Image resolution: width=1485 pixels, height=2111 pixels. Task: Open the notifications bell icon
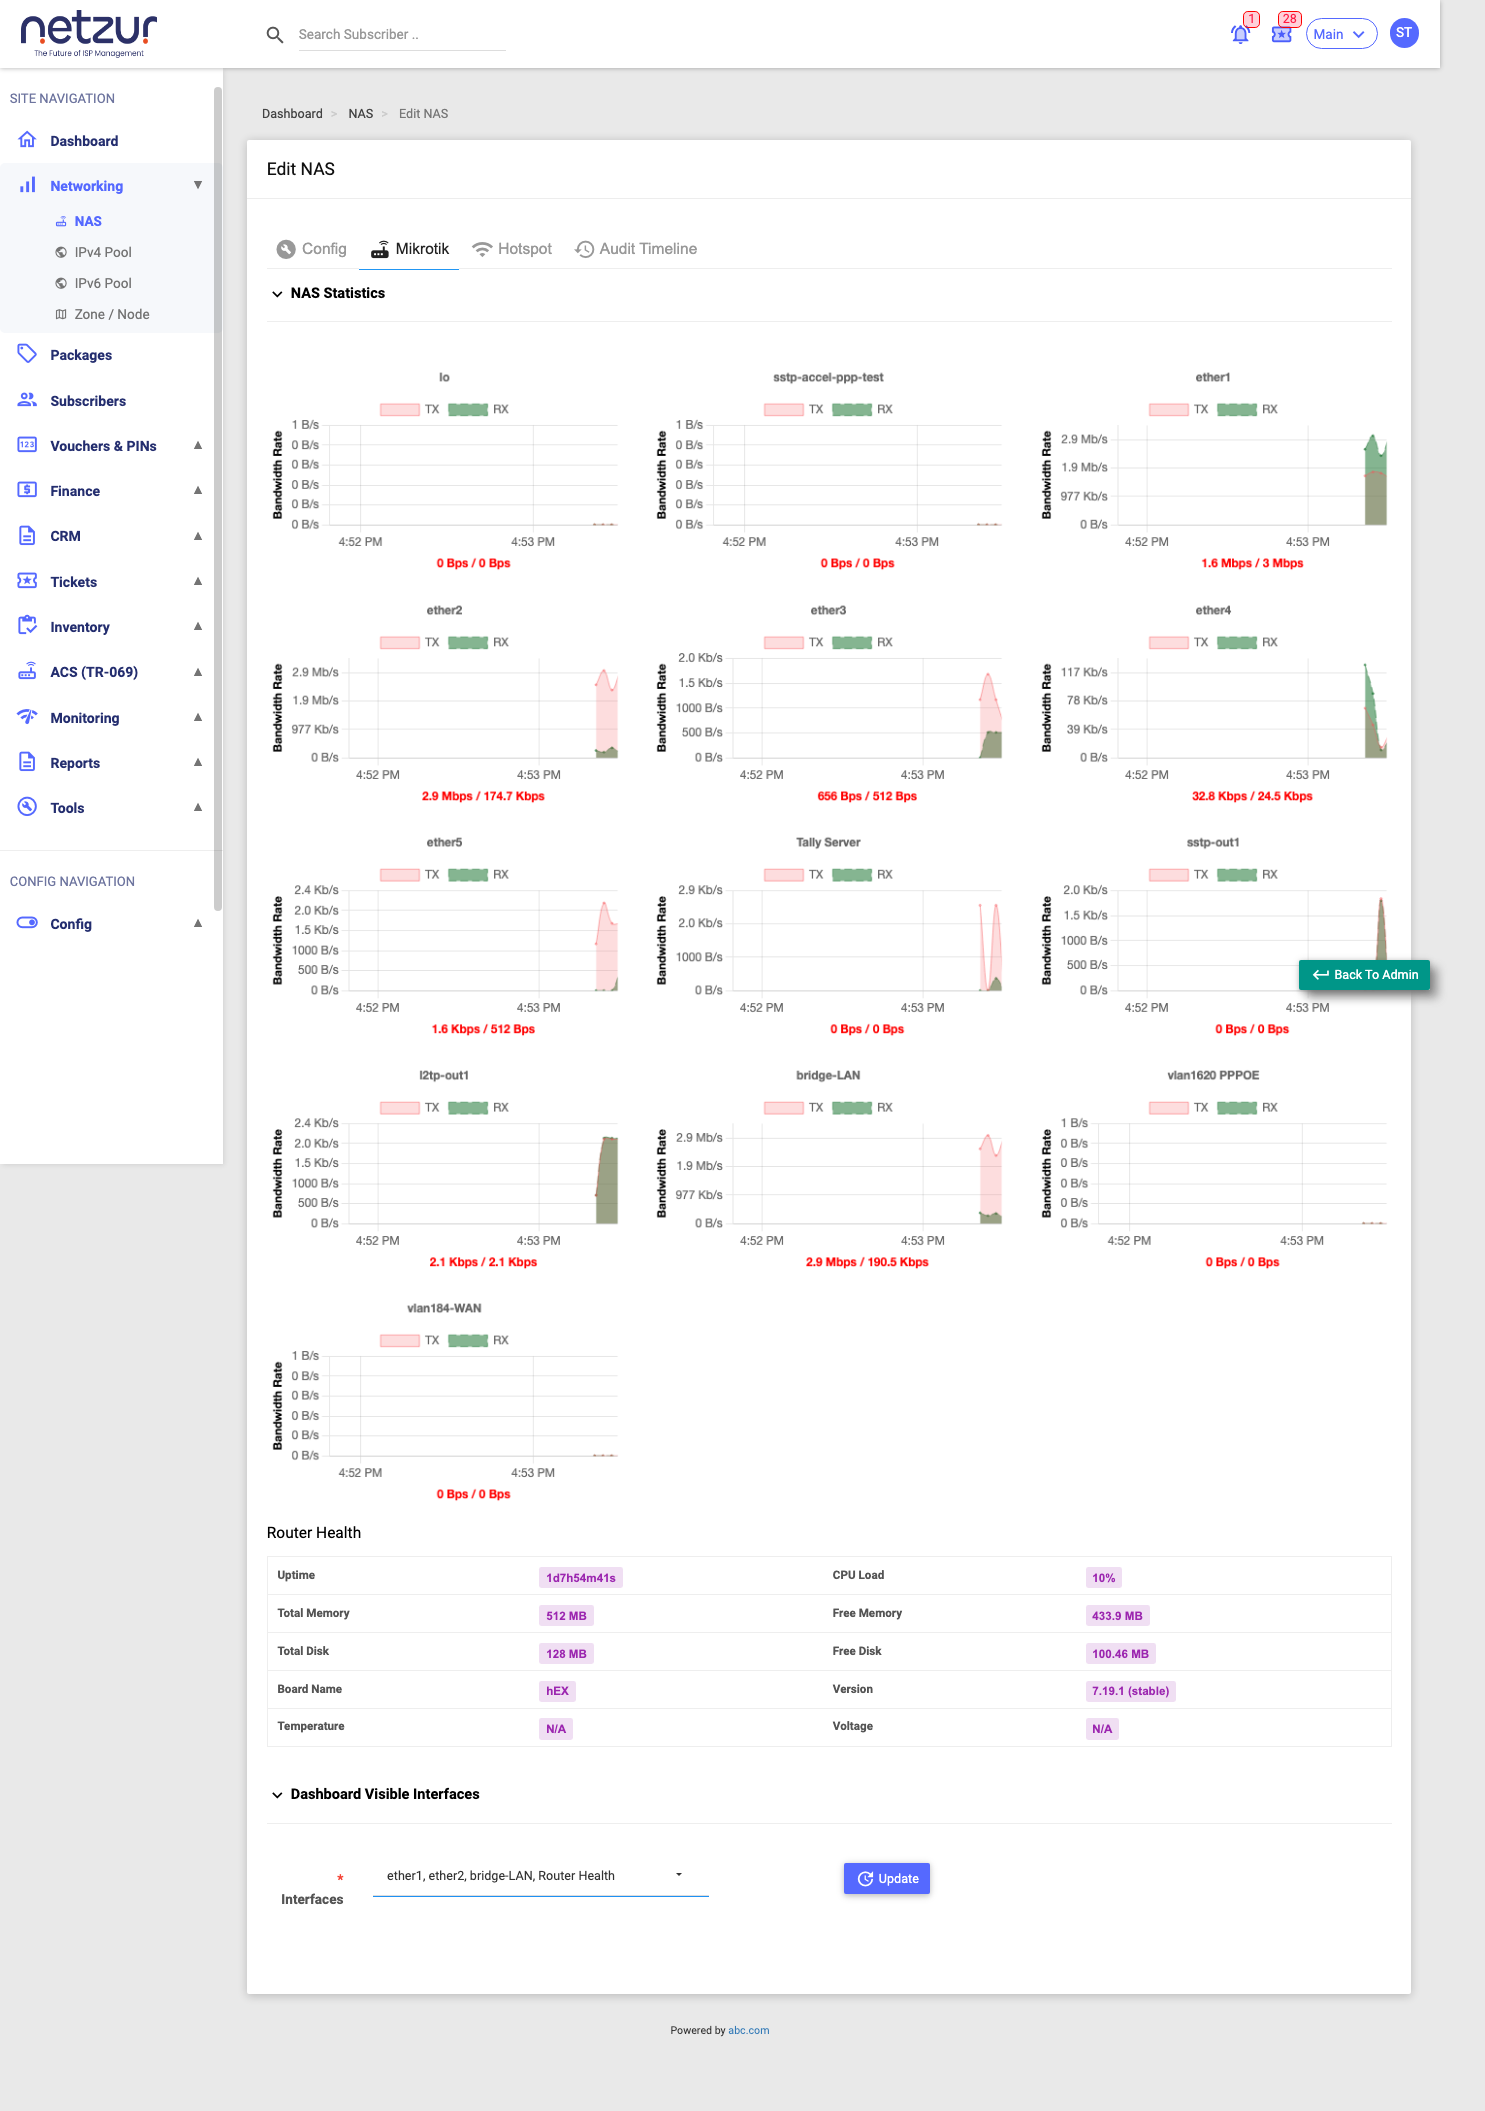click(x=1241, y=34)
